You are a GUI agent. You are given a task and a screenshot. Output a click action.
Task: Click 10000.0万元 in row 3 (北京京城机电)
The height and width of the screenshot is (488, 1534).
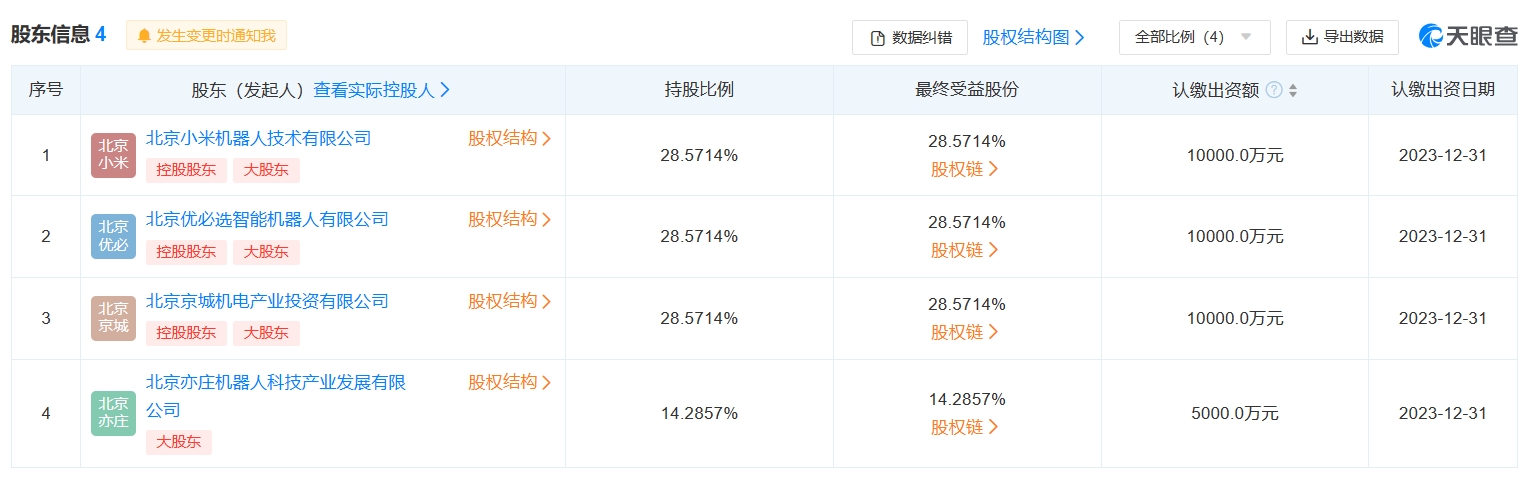[1236, 319]
